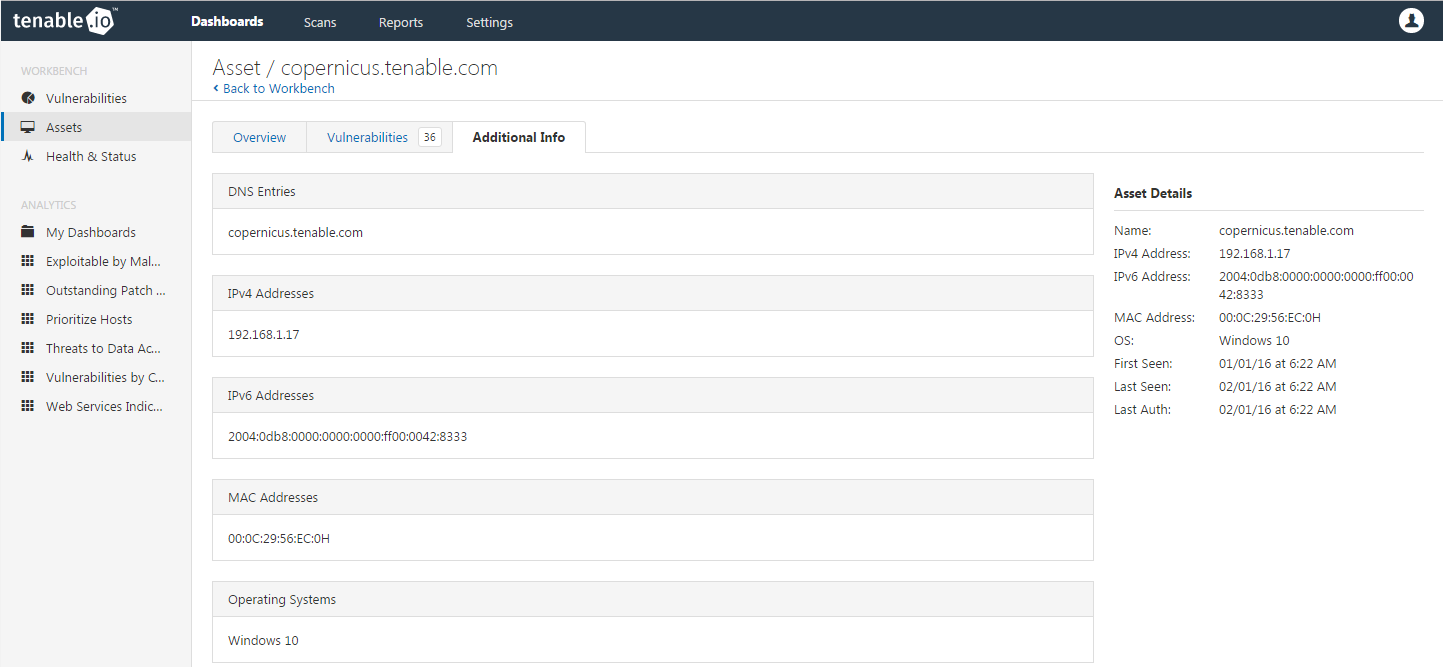This screenshot has height=667, width=1443.
Task: Click grid icon beside Vulnerabilities by C...
Action: click(x=28, y=377)
